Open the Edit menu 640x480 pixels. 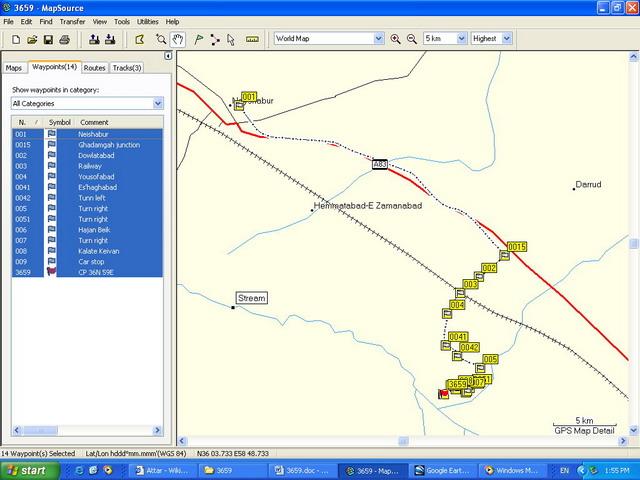pyautogui.click(x=27, y=22)
